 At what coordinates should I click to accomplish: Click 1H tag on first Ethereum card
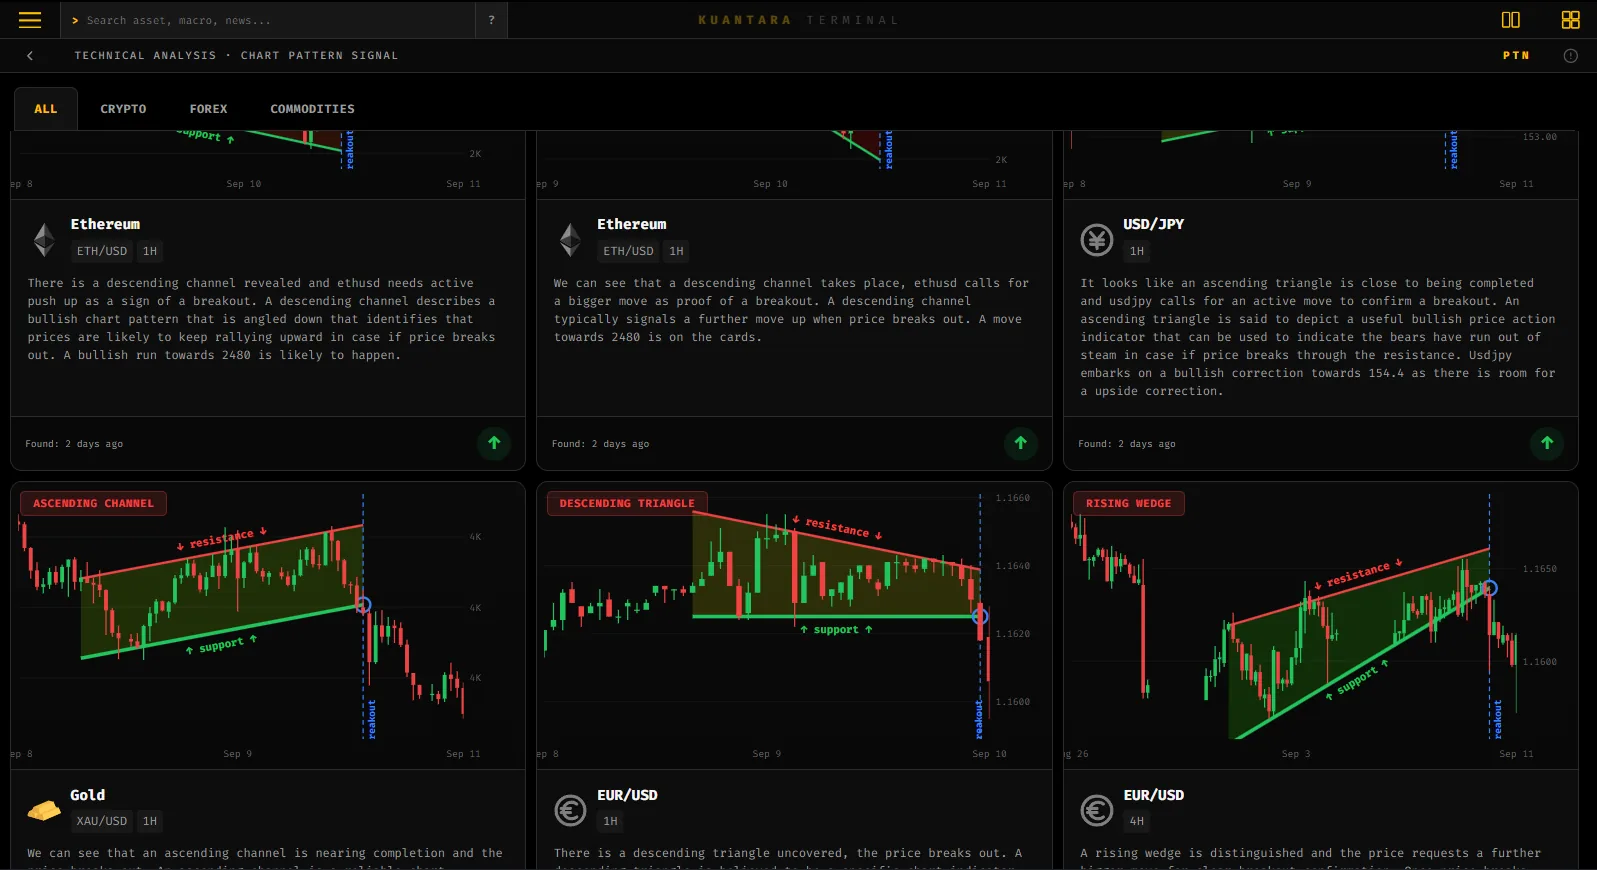pyautogui.click(x=150, y=251)
